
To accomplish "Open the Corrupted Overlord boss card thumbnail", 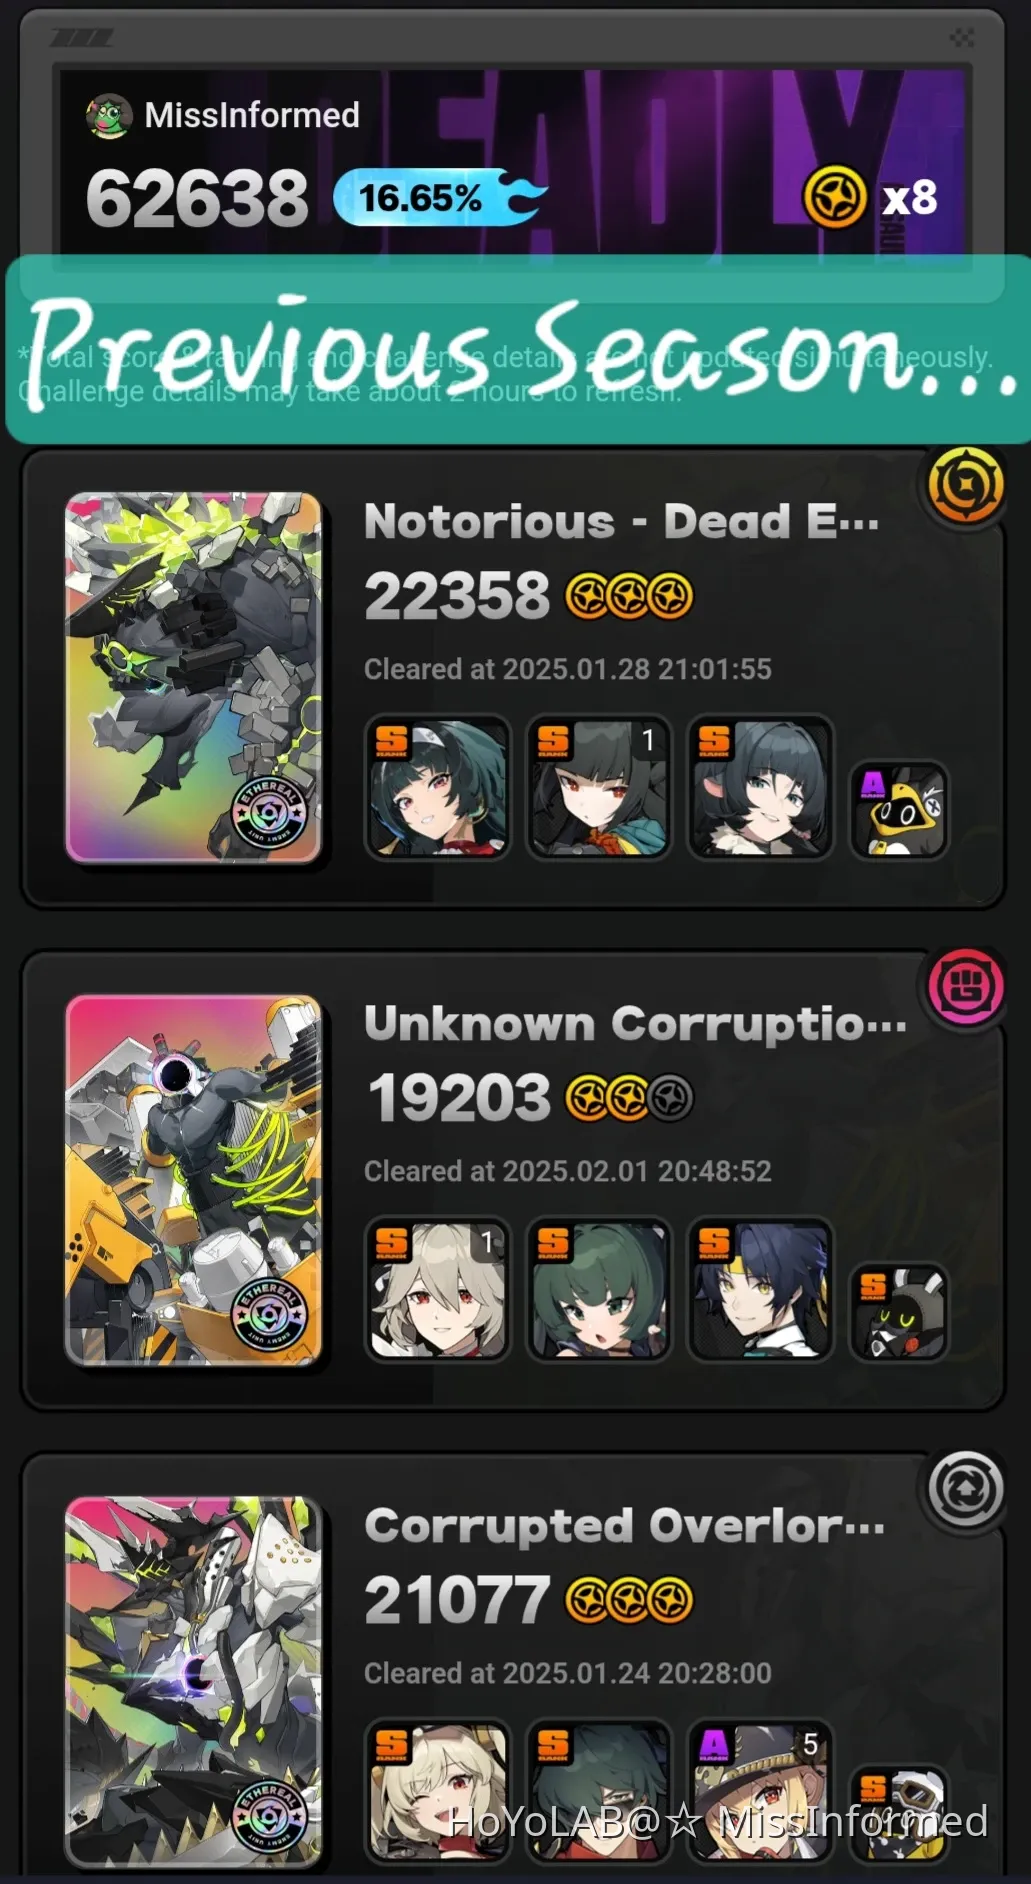I will tap(194, 1682).
